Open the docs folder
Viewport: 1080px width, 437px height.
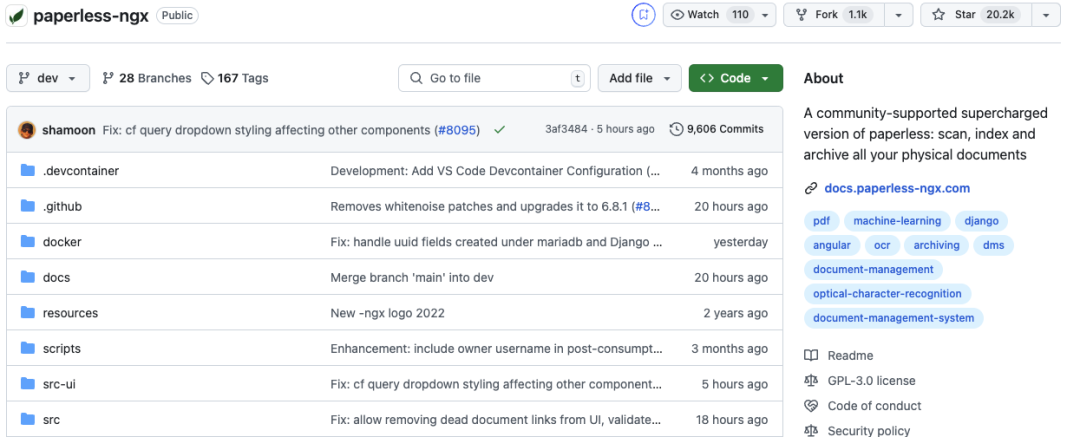56,278
